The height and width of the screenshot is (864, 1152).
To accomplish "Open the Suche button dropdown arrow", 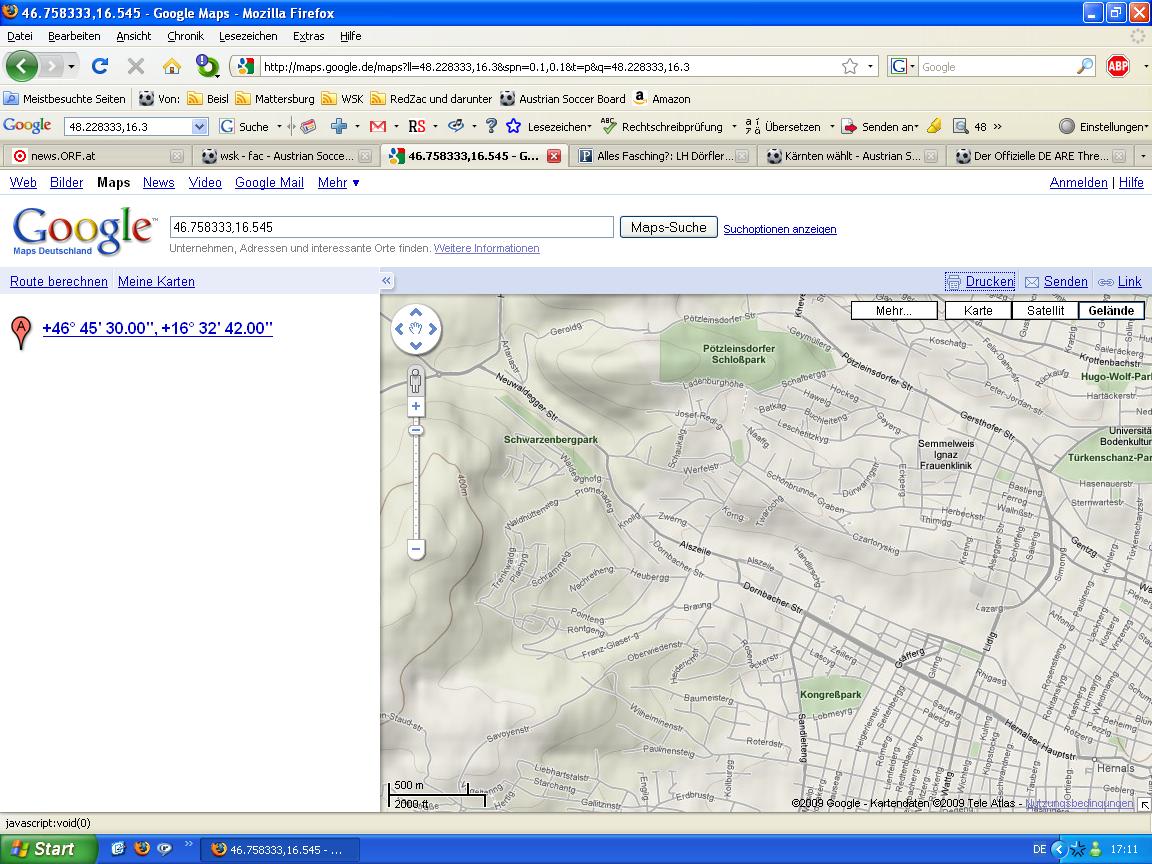I will point(279,126).
